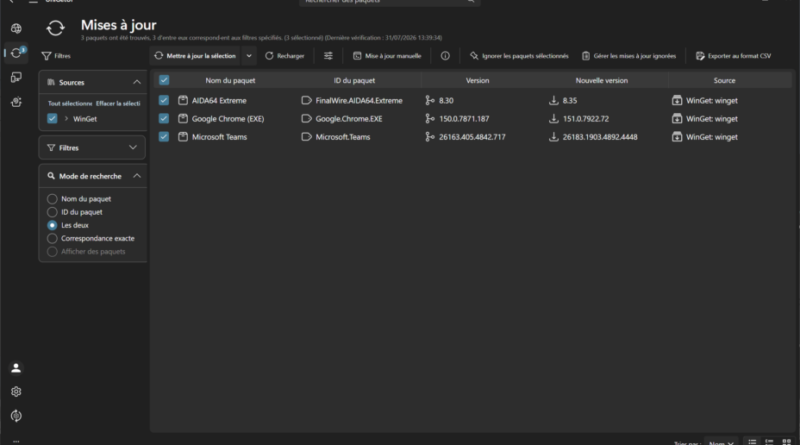Click Mettre à jour la sélection
The width and height of the screenshot is (800, 445).
click(195, 56)
